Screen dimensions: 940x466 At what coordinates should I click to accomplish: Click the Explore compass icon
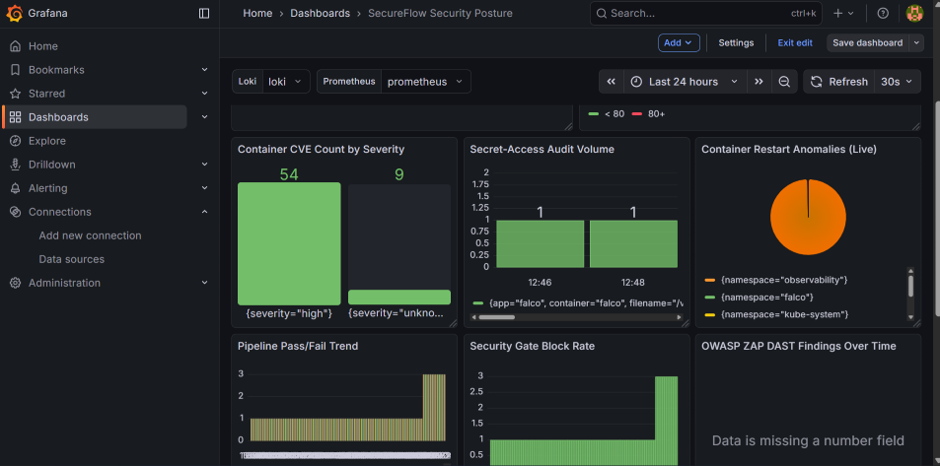pos(16,141)
